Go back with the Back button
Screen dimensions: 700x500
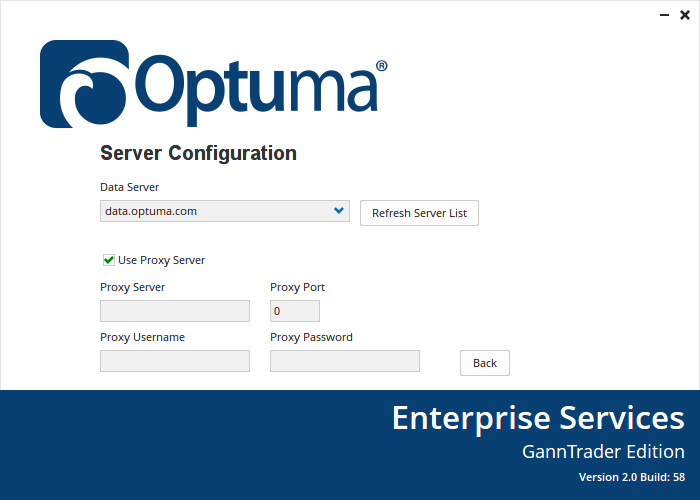point(484,363)
